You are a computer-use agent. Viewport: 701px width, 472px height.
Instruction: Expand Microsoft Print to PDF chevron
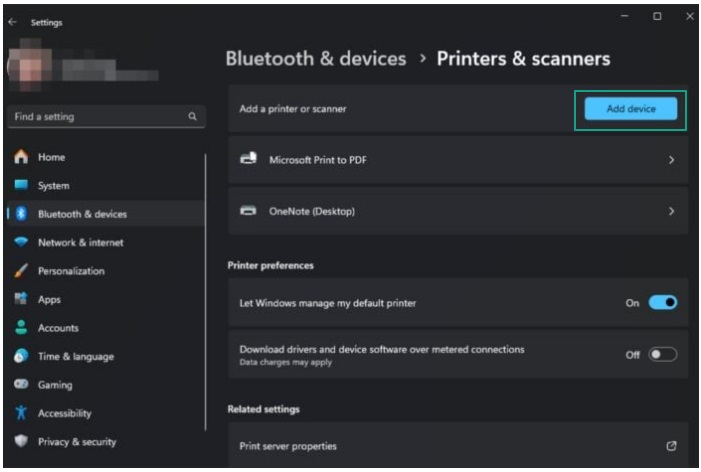point(671,160)
